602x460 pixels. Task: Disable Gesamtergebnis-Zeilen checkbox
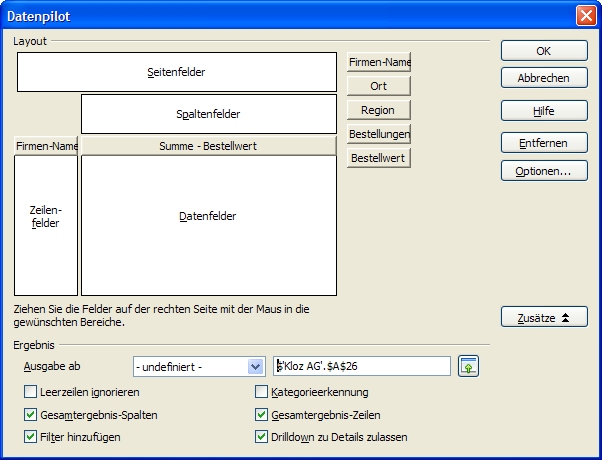coord(262,414)
